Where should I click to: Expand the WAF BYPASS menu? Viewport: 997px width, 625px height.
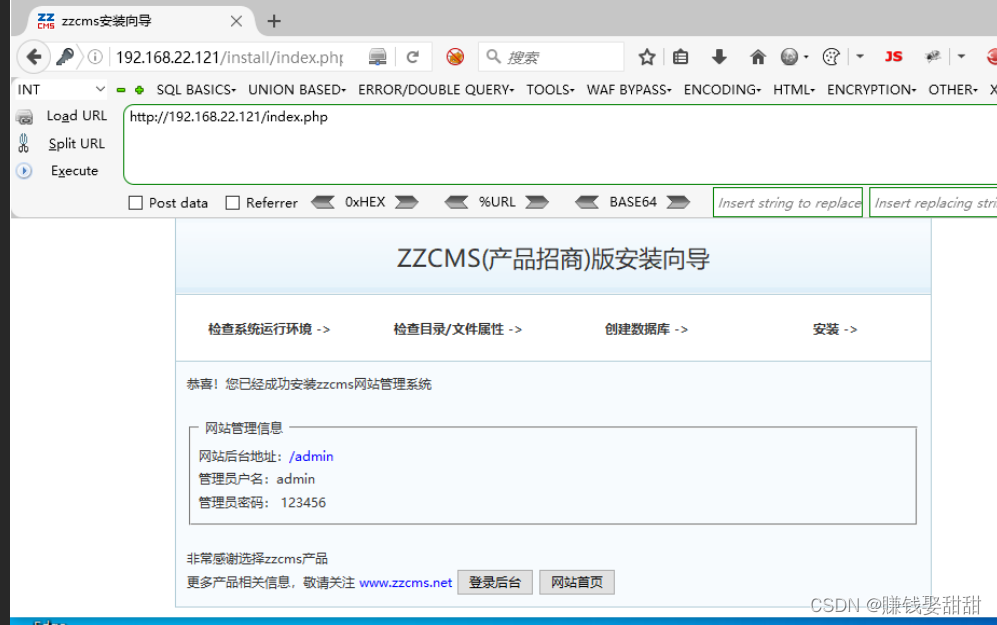[x=629, y=90]
